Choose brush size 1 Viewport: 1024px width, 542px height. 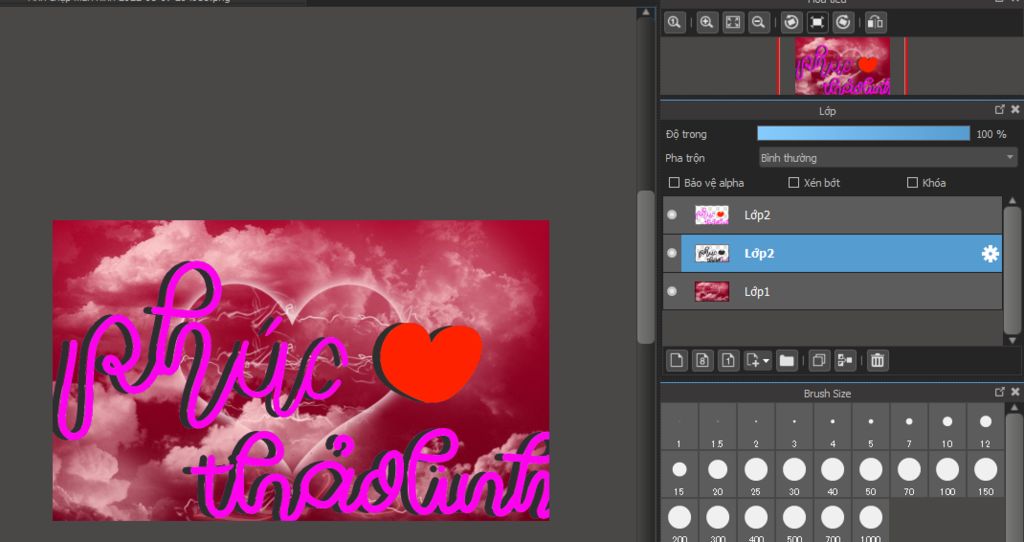pos(679,426)
